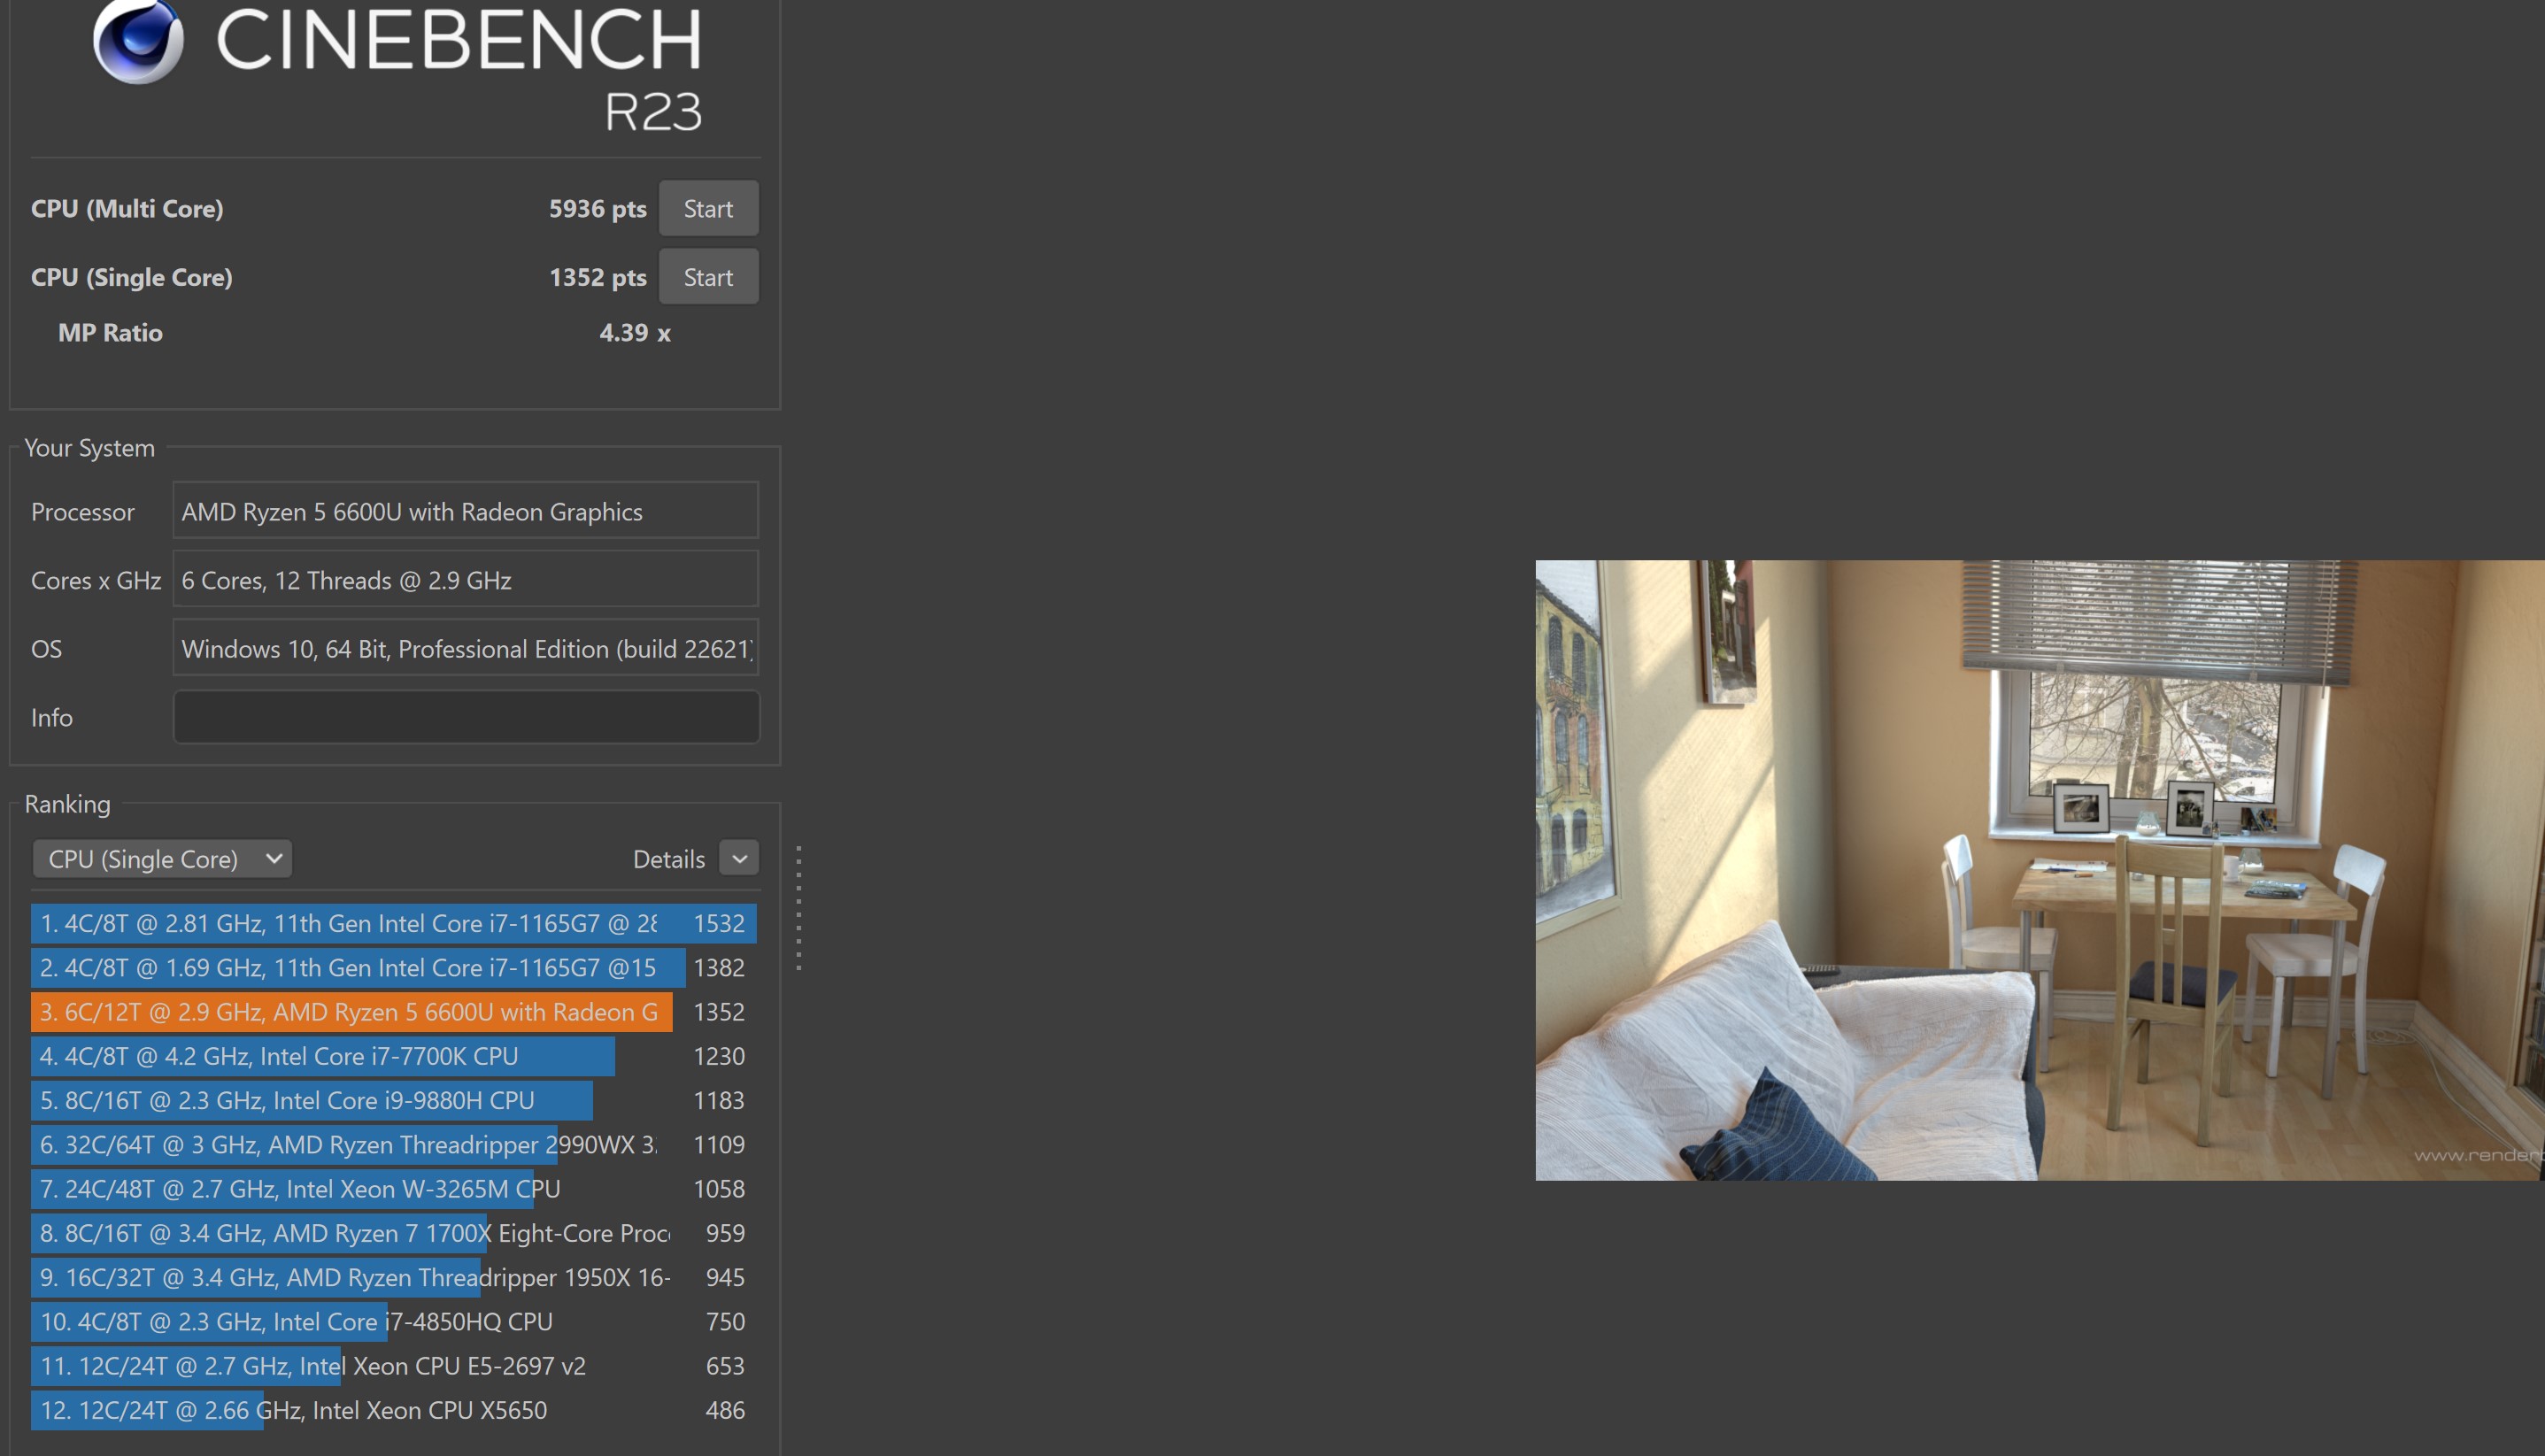Select ranking row 4, Intel Core i7-7700K
This screenshot has height=1456, width=2545.
pyautogui.click(x=394, y=1056)
